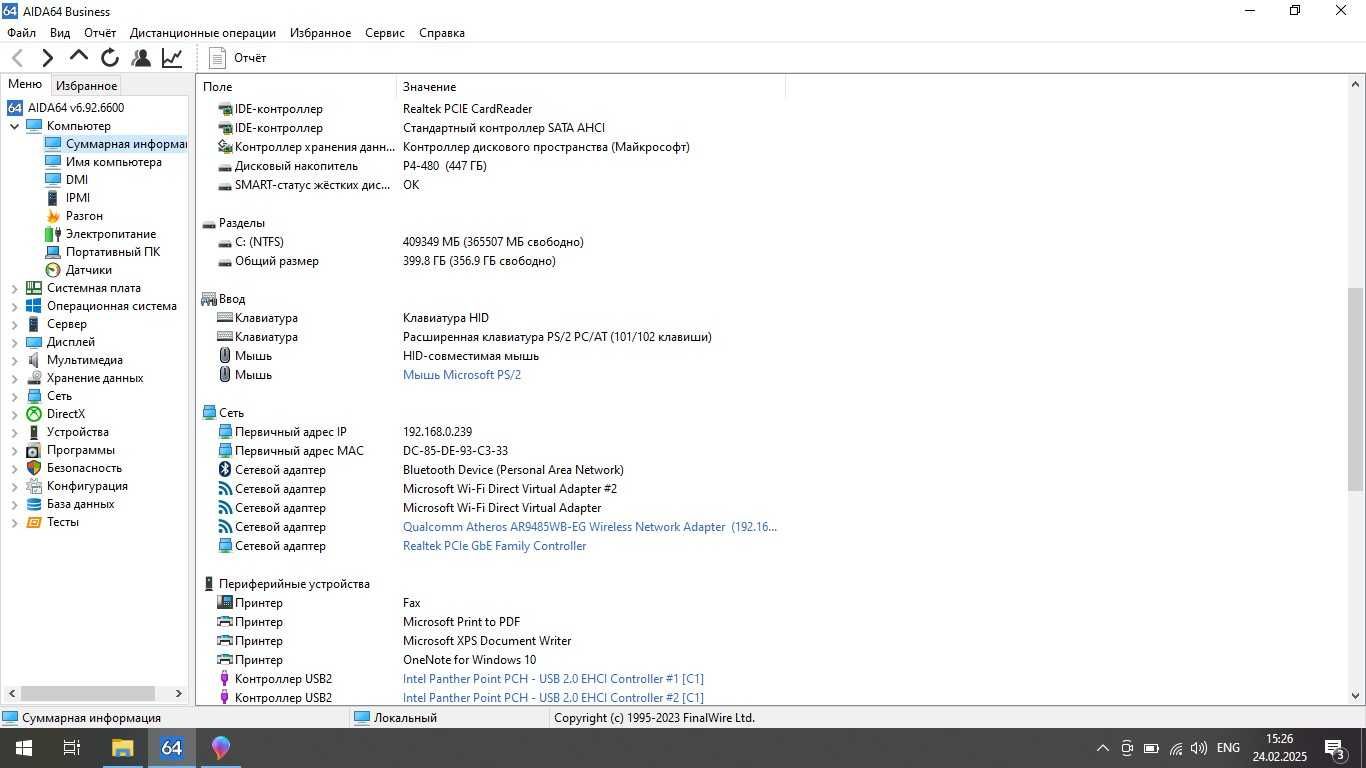This screenshot has height=768, width=1366.
Task: Open Task View on the taskbar
Action: (x=72, y=747)
